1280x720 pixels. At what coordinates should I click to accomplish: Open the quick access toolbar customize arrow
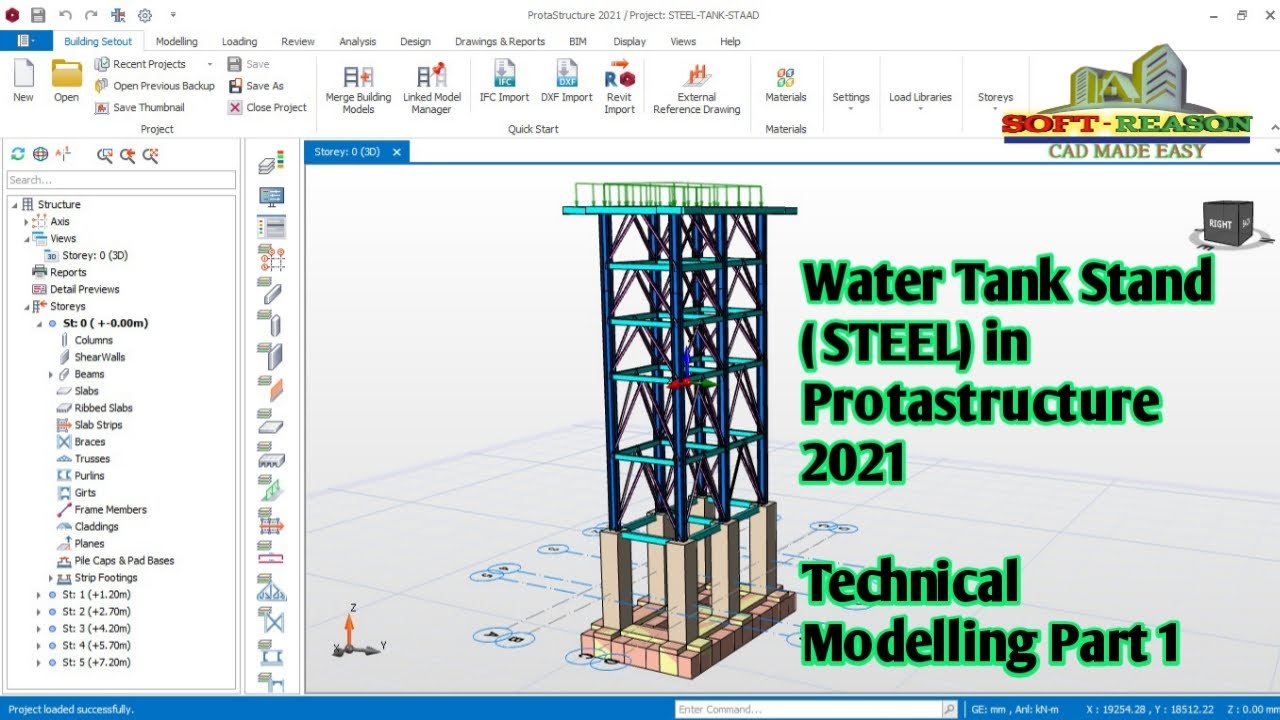(x=173, y=15)
